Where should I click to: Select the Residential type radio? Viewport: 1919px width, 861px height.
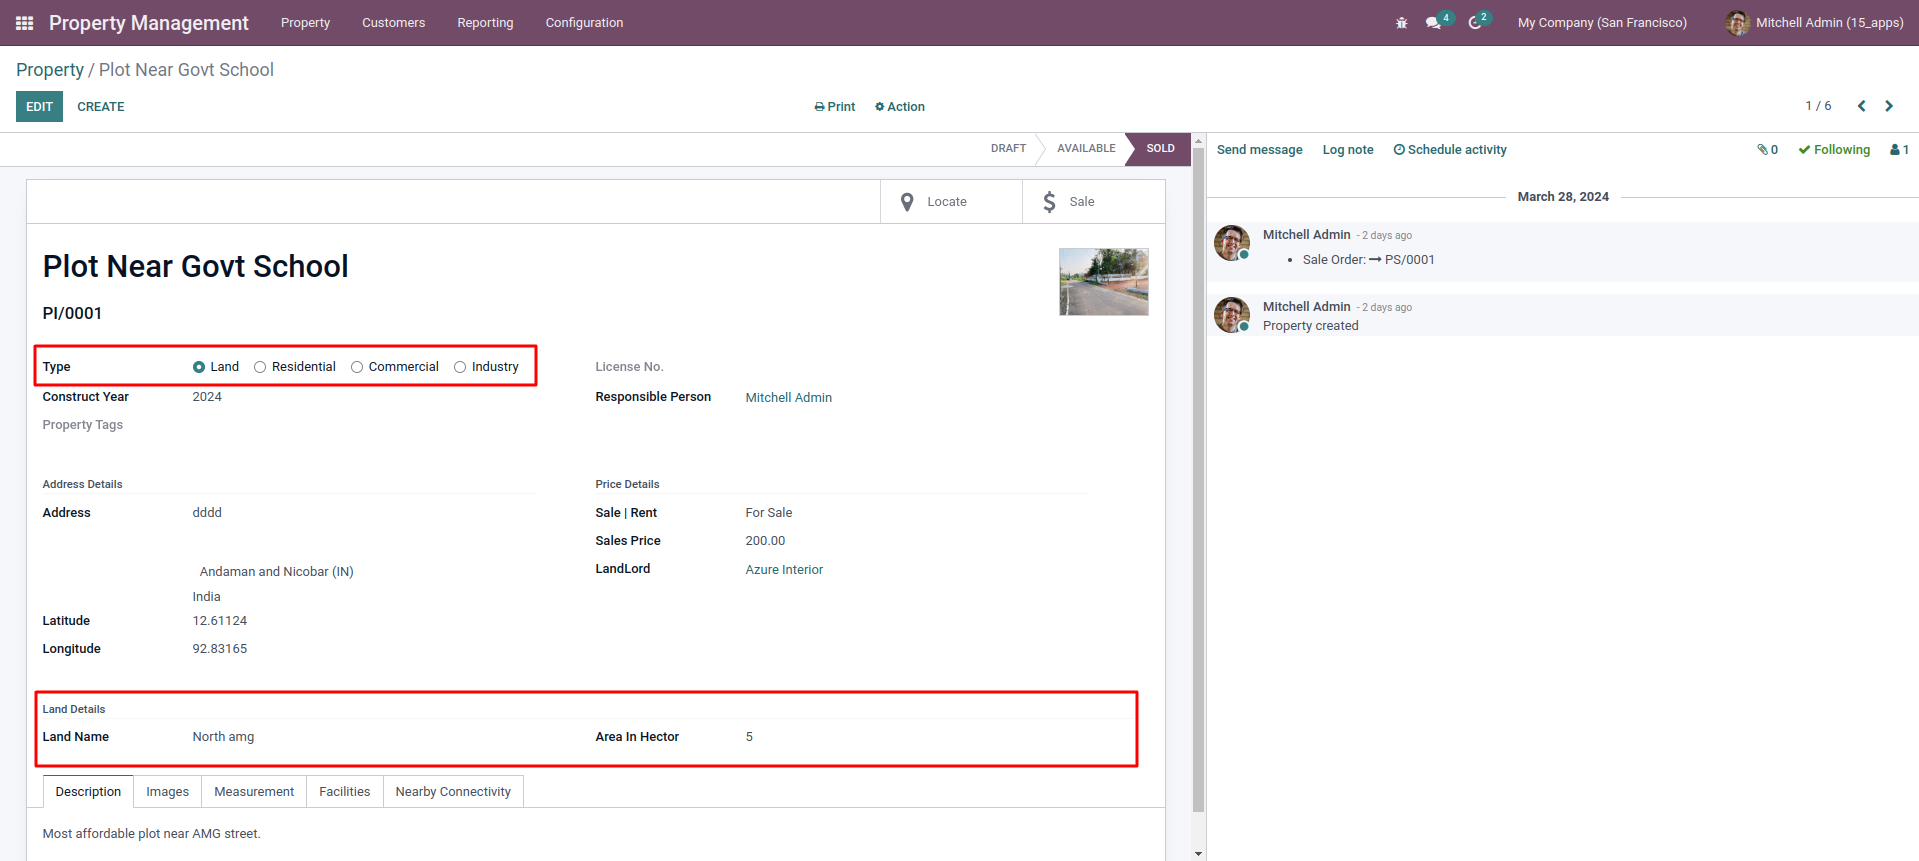point(260,367)
